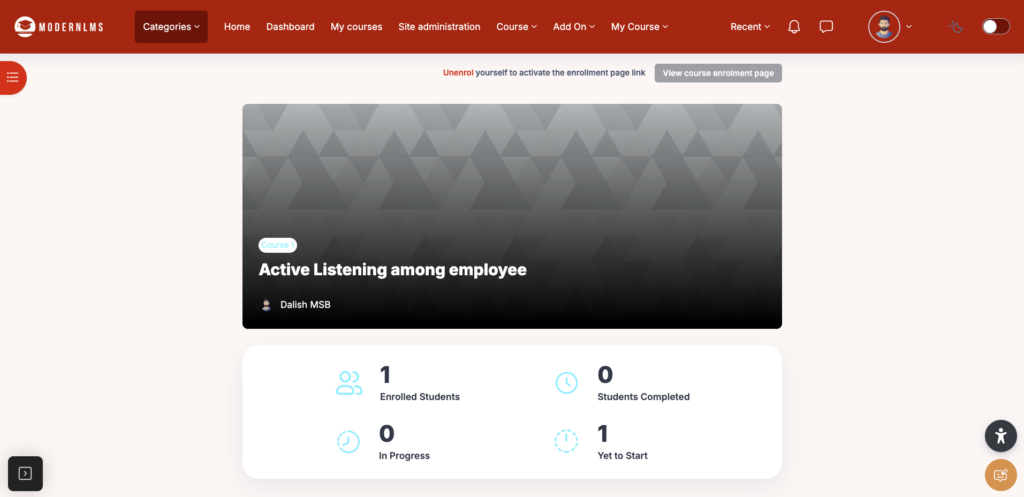The image size is (1024, 497).
Task: Click the night mode moon icon
Action: tap(956, 27)
